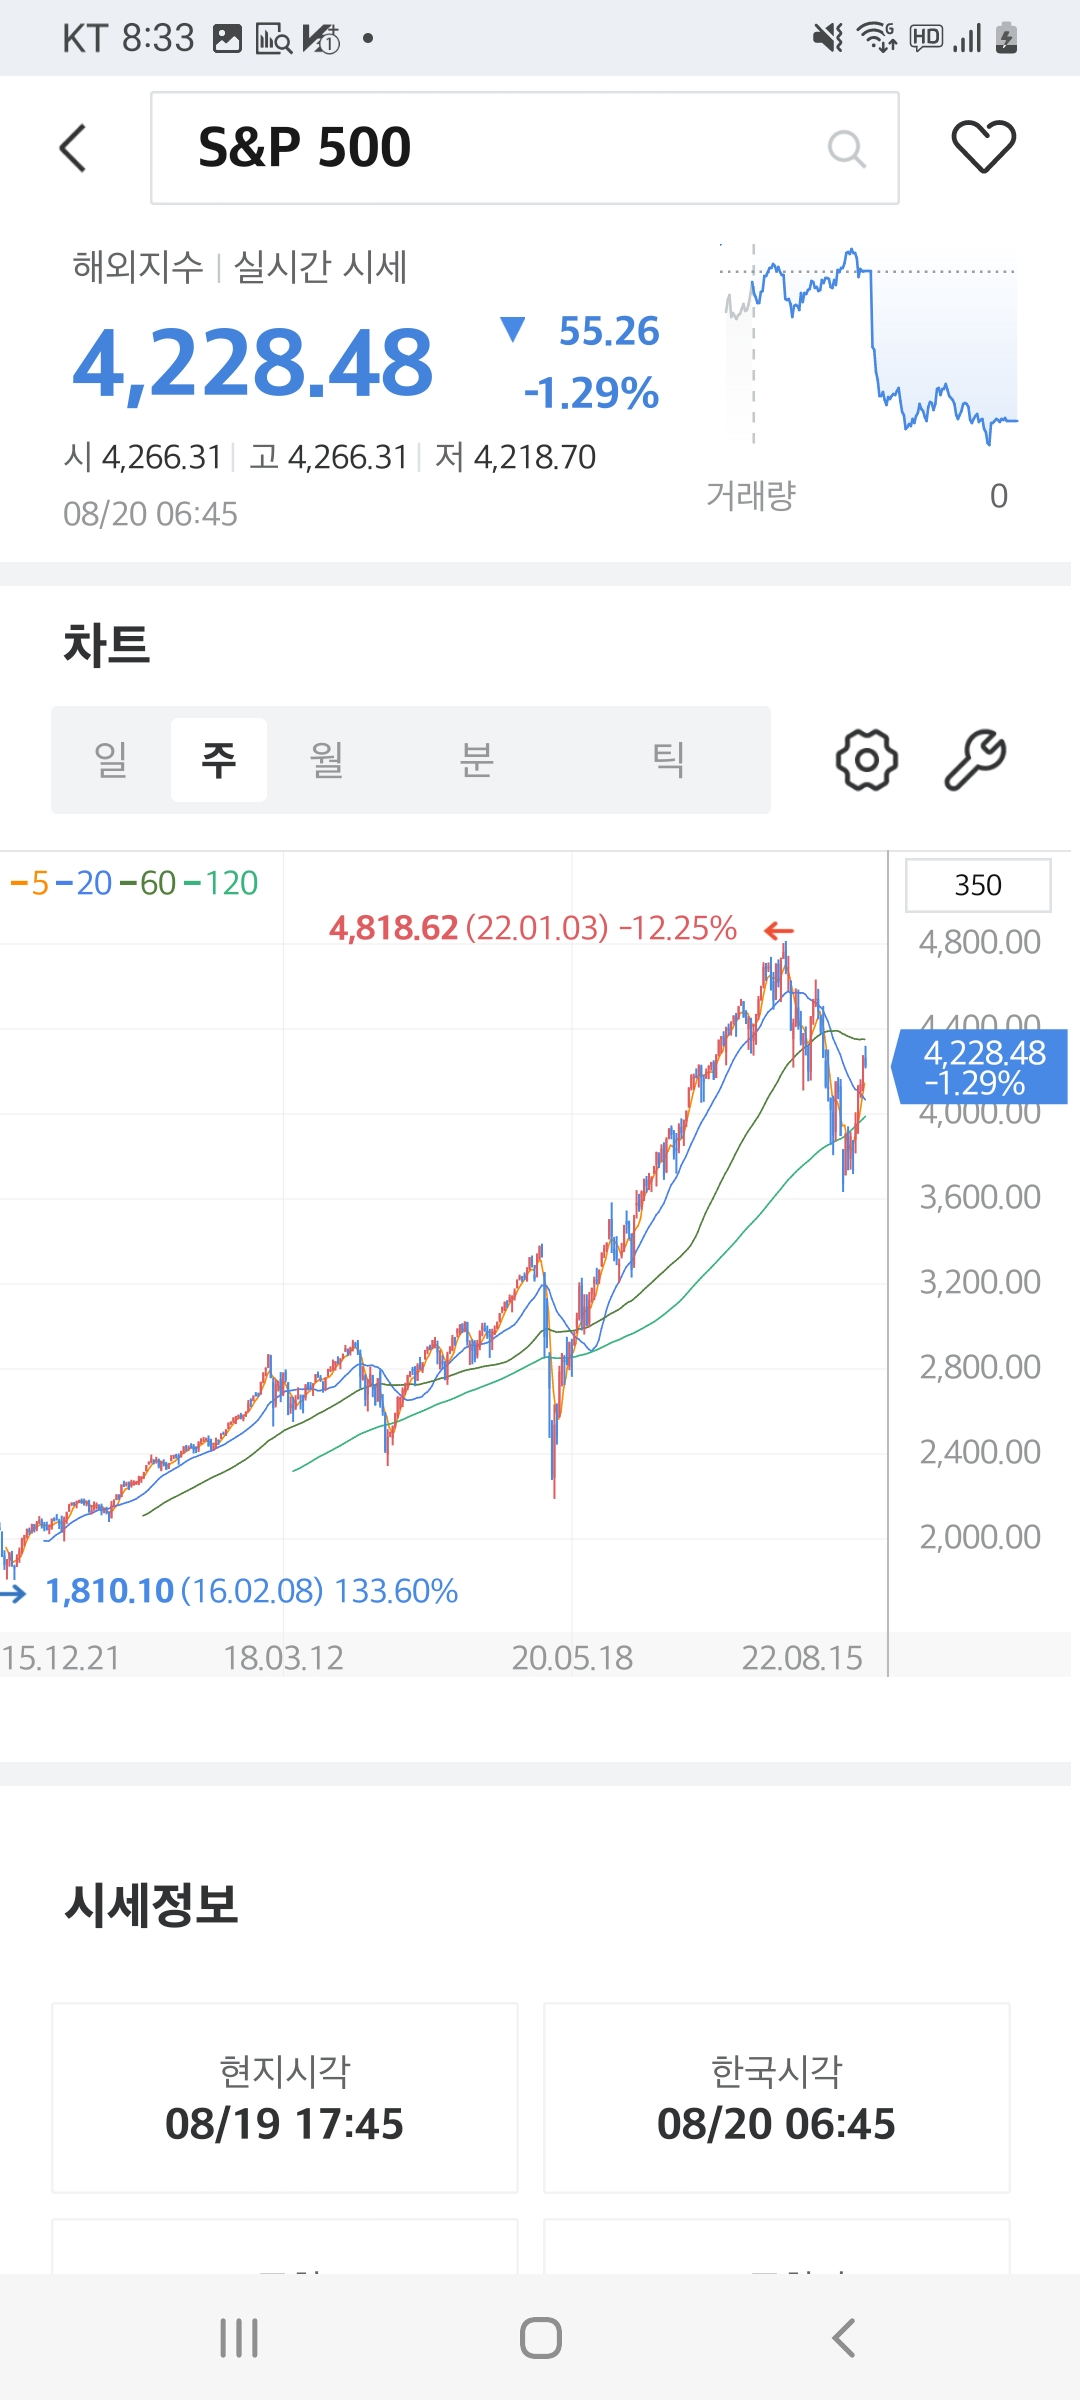Image resolution: width=1080 pixels, height=2400 pixels.
Task: Select the 주 (weekly) chart tab
Action: (219, 760)
